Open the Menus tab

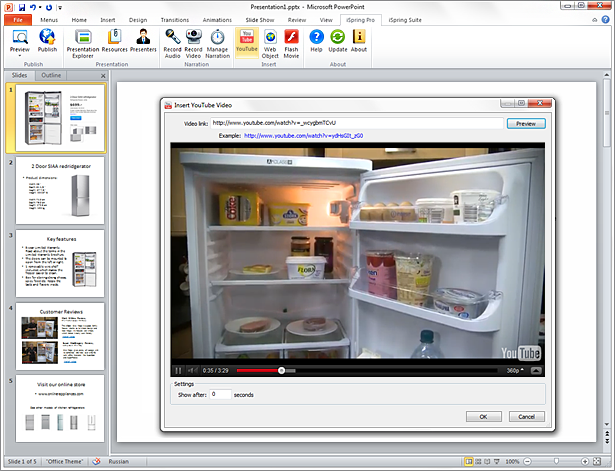coord(49,20)
